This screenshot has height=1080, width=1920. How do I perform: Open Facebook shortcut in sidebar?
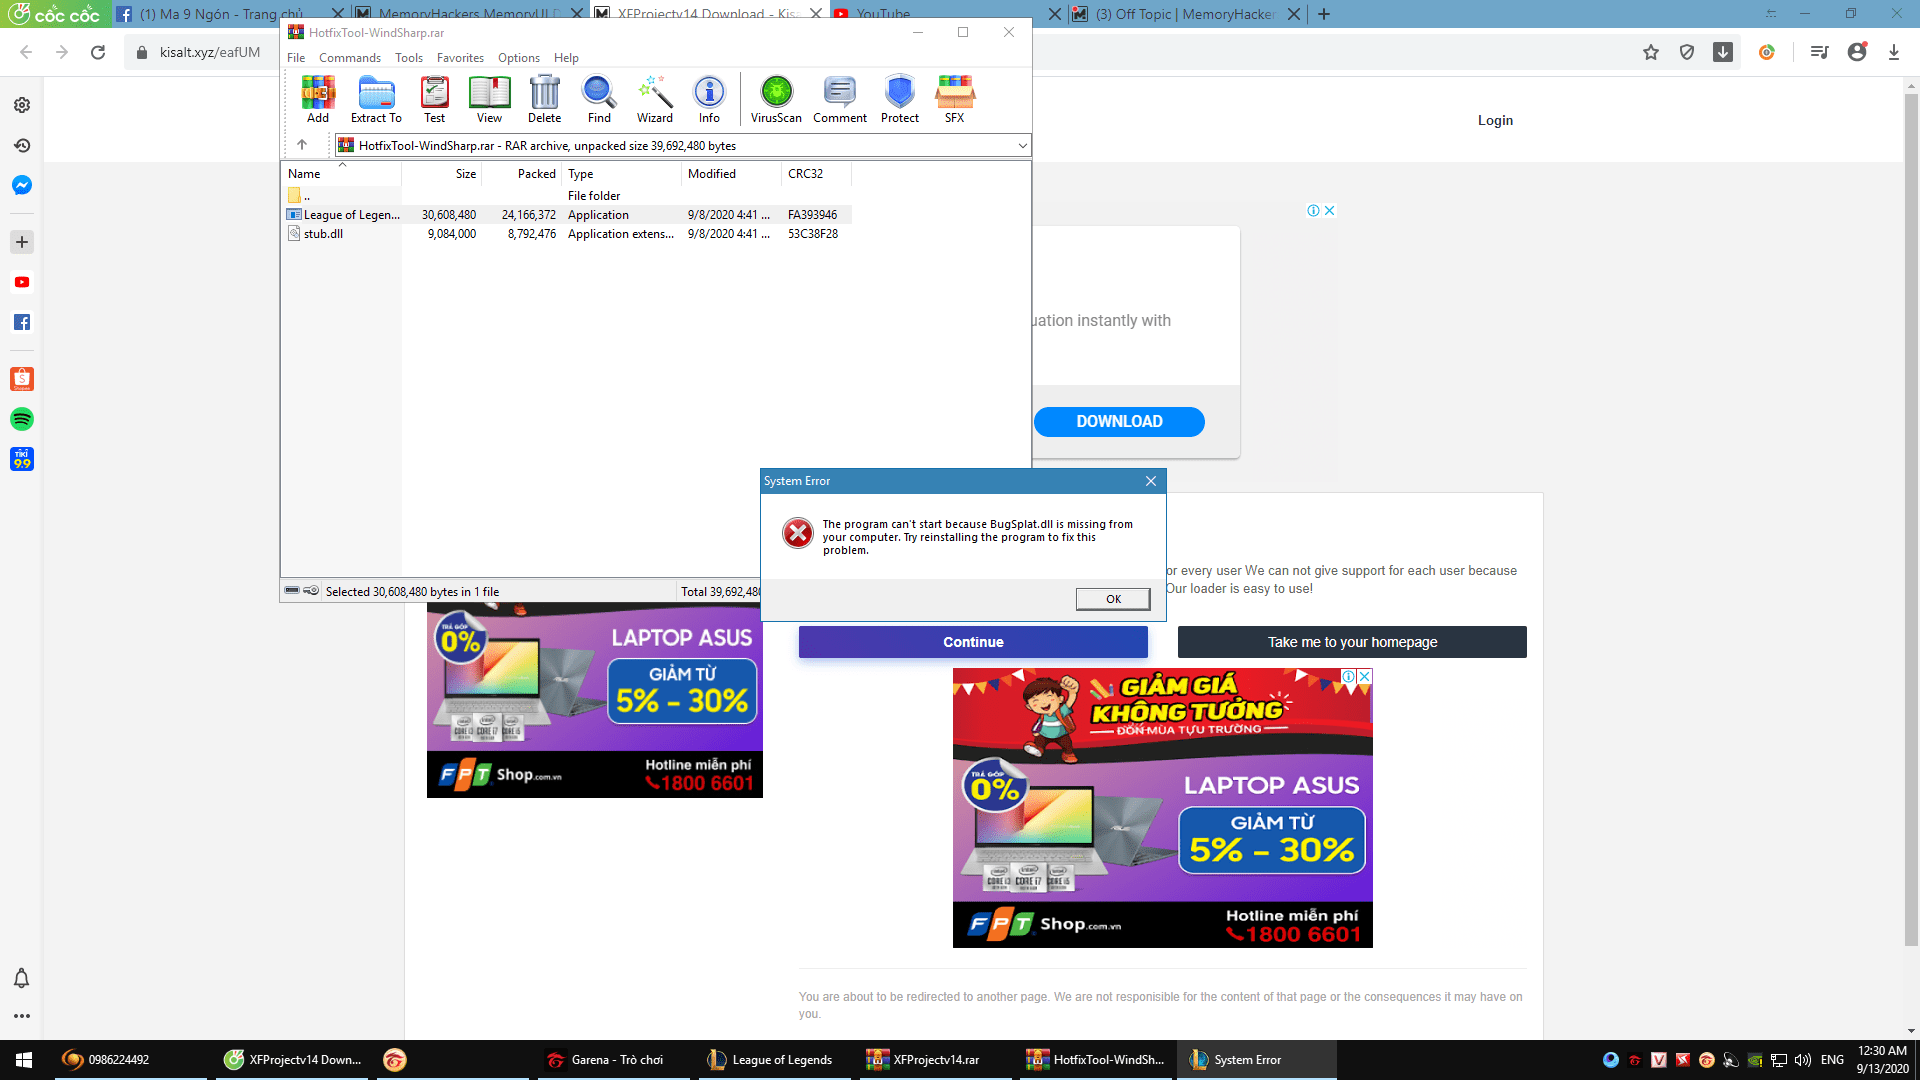pyautogui.click(x=22, y=322)
